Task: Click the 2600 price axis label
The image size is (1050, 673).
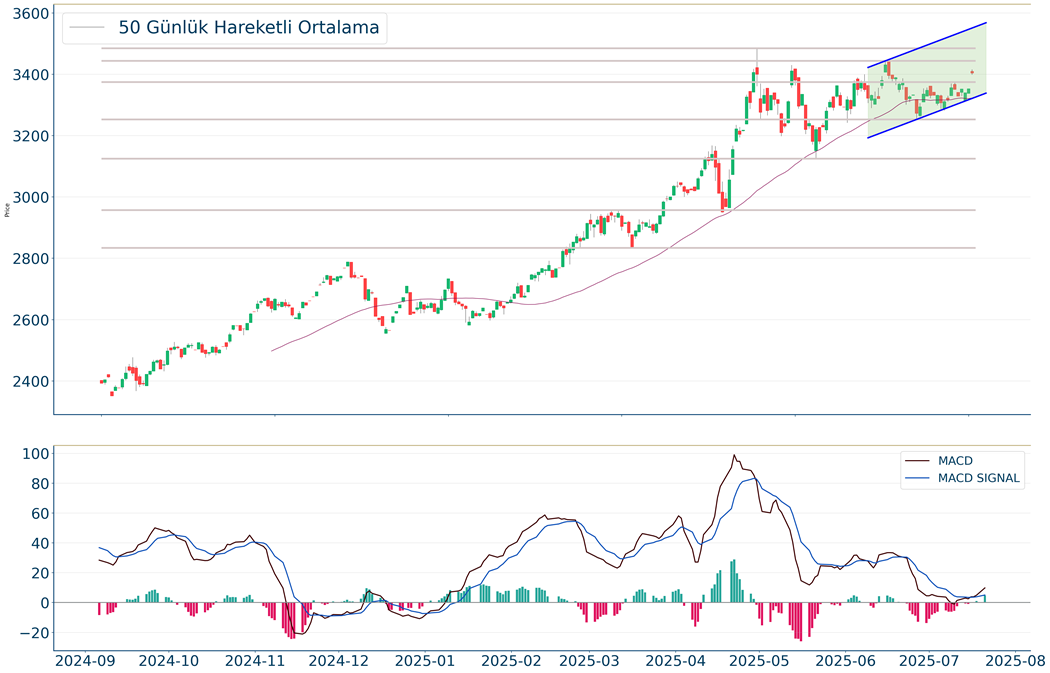Action: [x=31, y=320]
